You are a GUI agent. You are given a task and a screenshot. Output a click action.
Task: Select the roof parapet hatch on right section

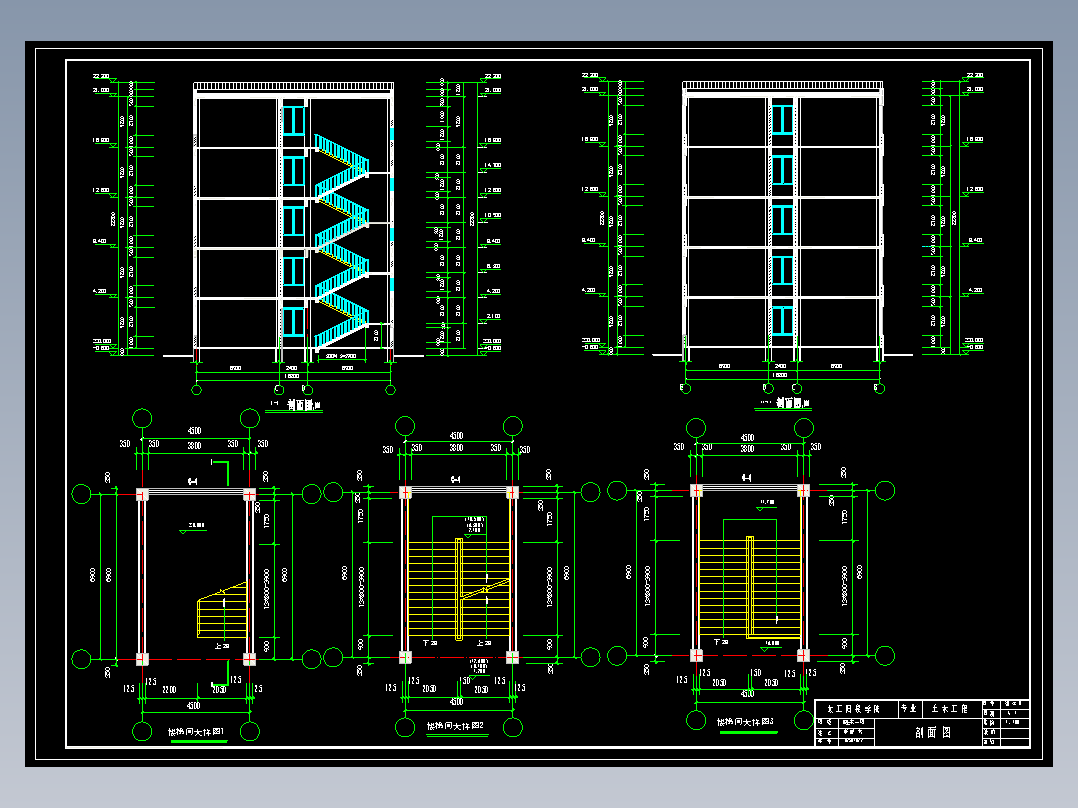click(782, 85)
